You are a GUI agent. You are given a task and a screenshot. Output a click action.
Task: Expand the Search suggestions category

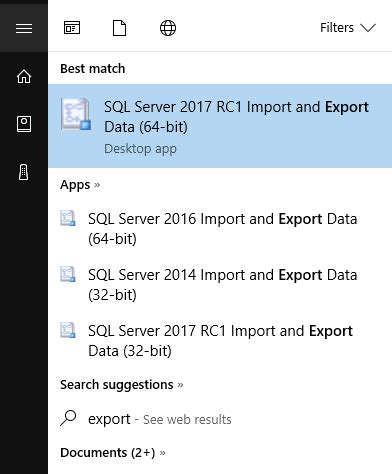pos(122,385)
